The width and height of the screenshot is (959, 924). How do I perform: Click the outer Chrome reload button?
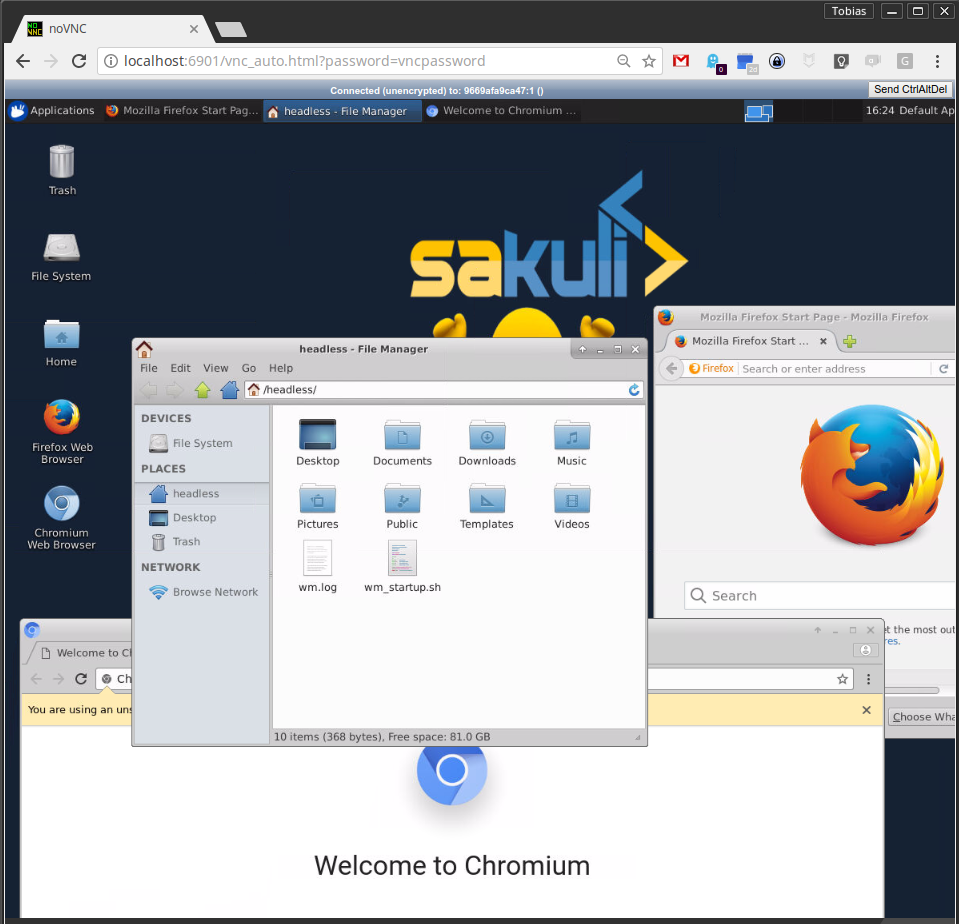click(79, 61)
